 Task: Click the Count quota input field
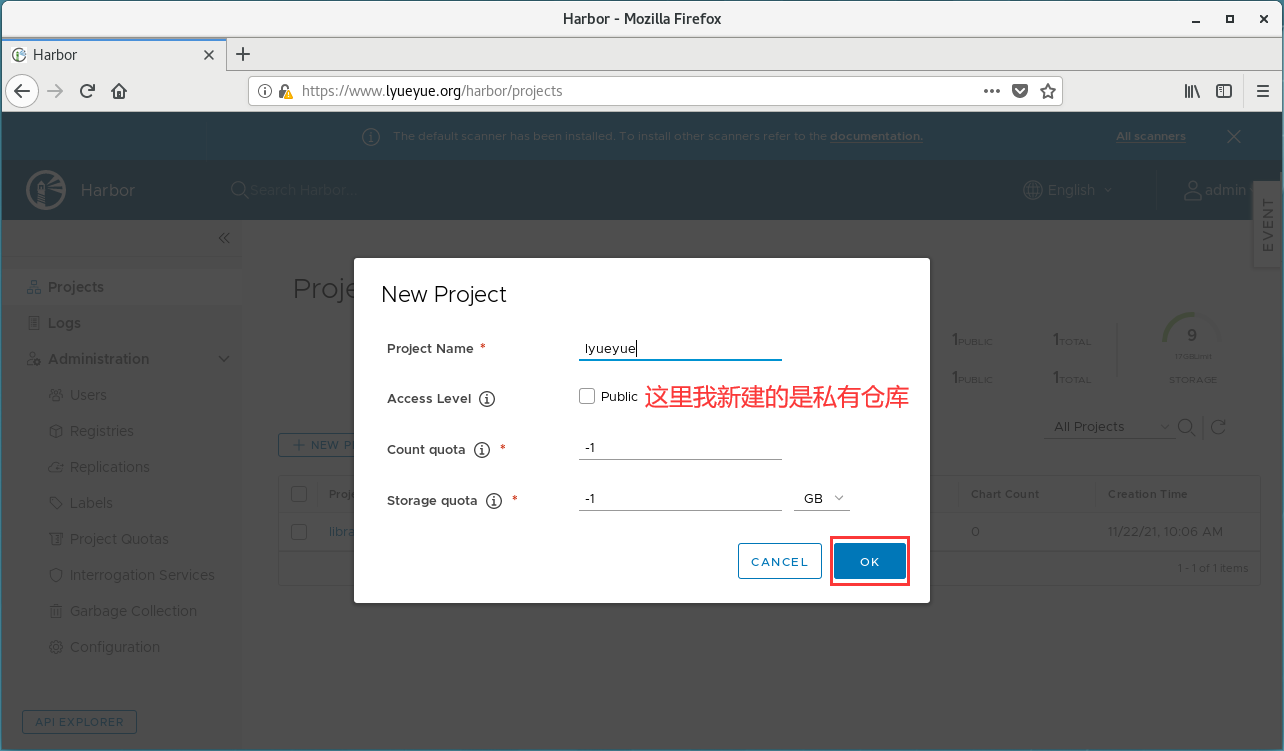[680, 448]
